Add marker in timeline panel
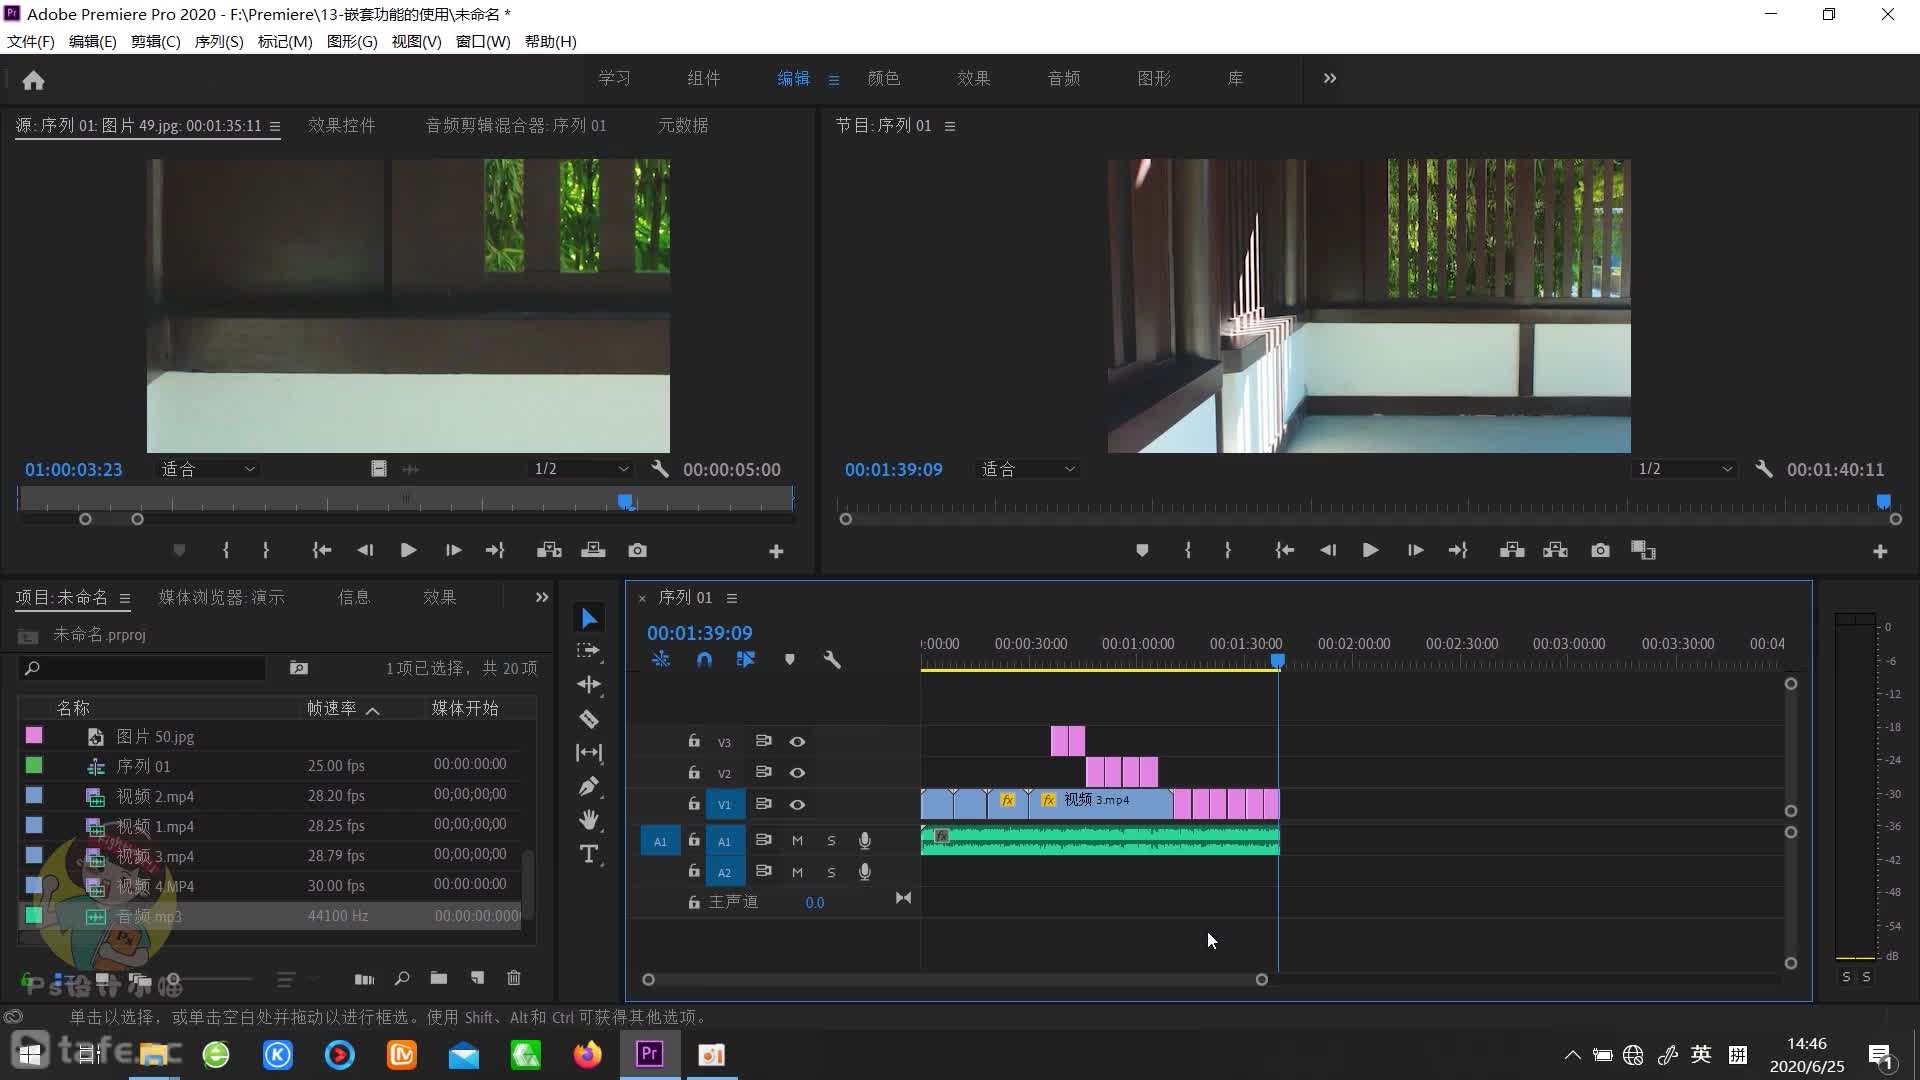 point(790,660)
